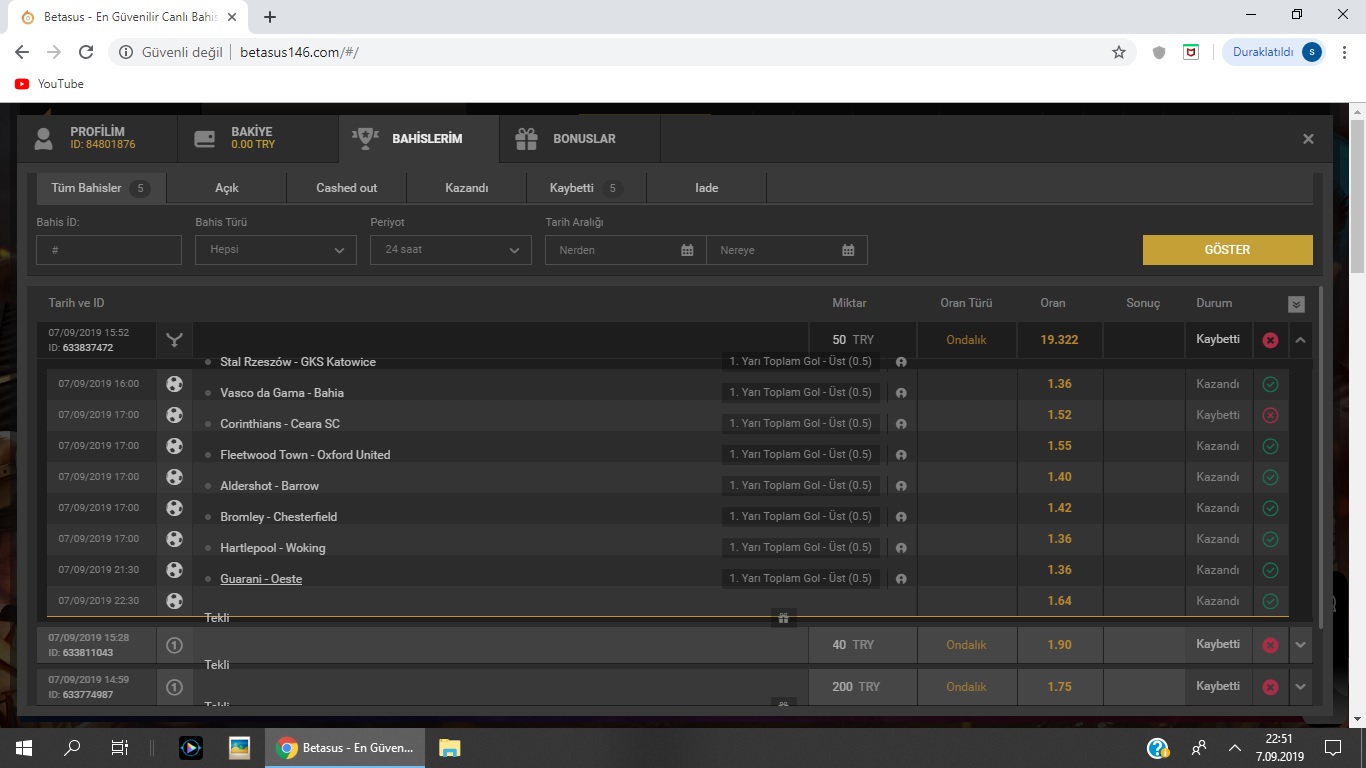
Task: Open the Bakiye tab
Action: [258, 138]
